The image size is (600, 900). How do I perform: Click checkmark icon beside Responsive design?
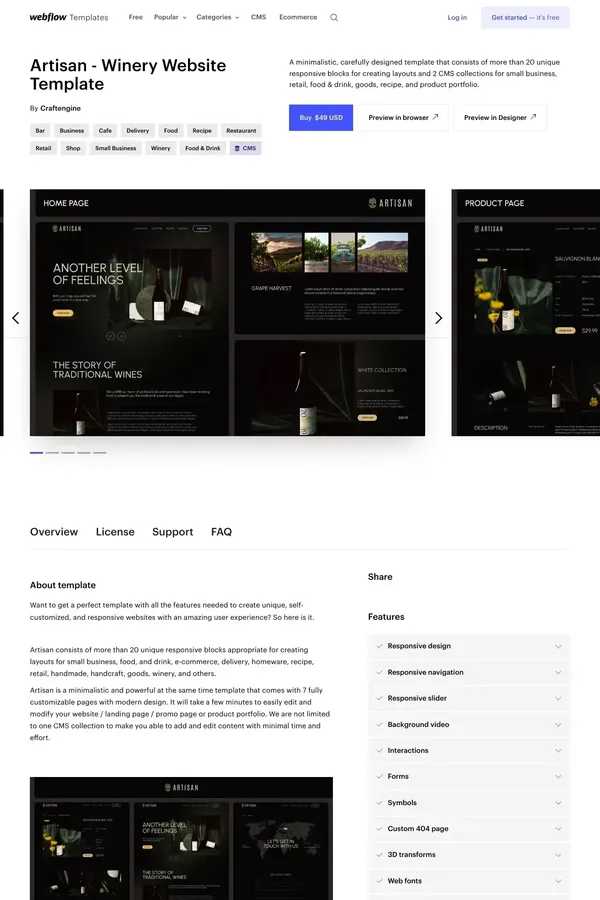[x=379, y=646]
